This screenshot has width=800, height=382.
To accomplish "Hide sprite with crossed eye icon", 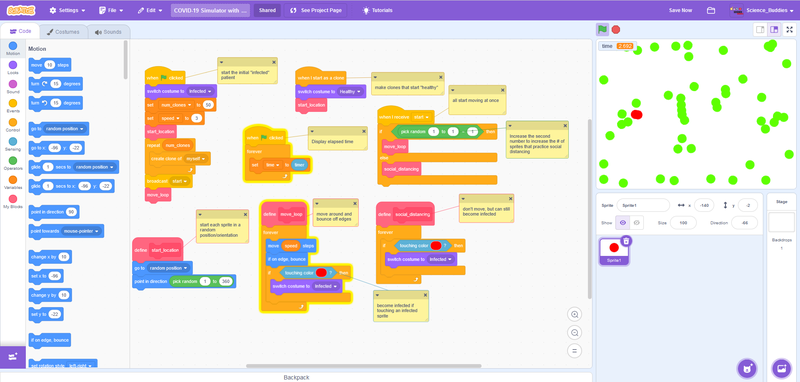I will coord(636,223).
